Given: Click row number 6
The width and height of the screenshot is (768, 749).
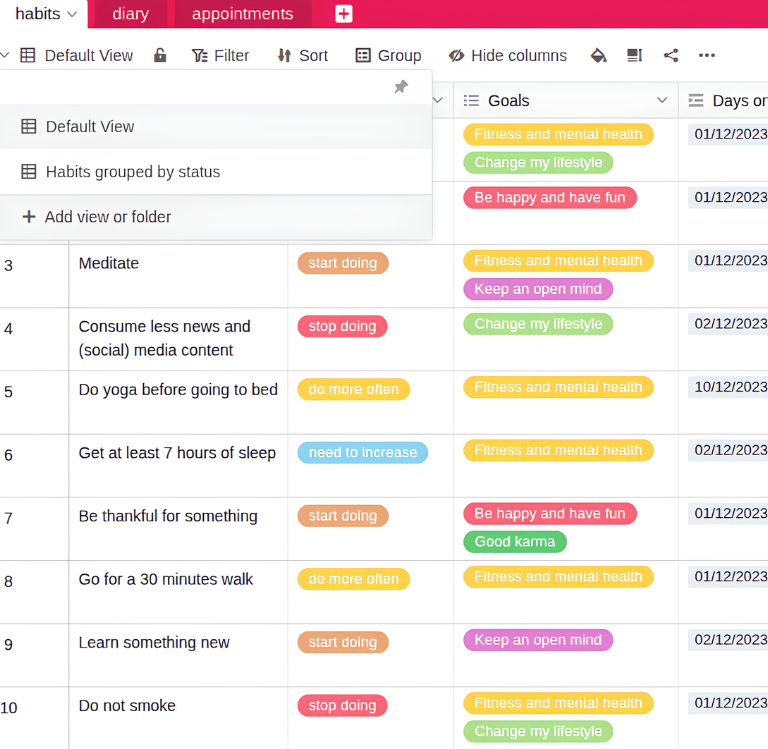Looking at the screenshot, I should pos(8,455).
